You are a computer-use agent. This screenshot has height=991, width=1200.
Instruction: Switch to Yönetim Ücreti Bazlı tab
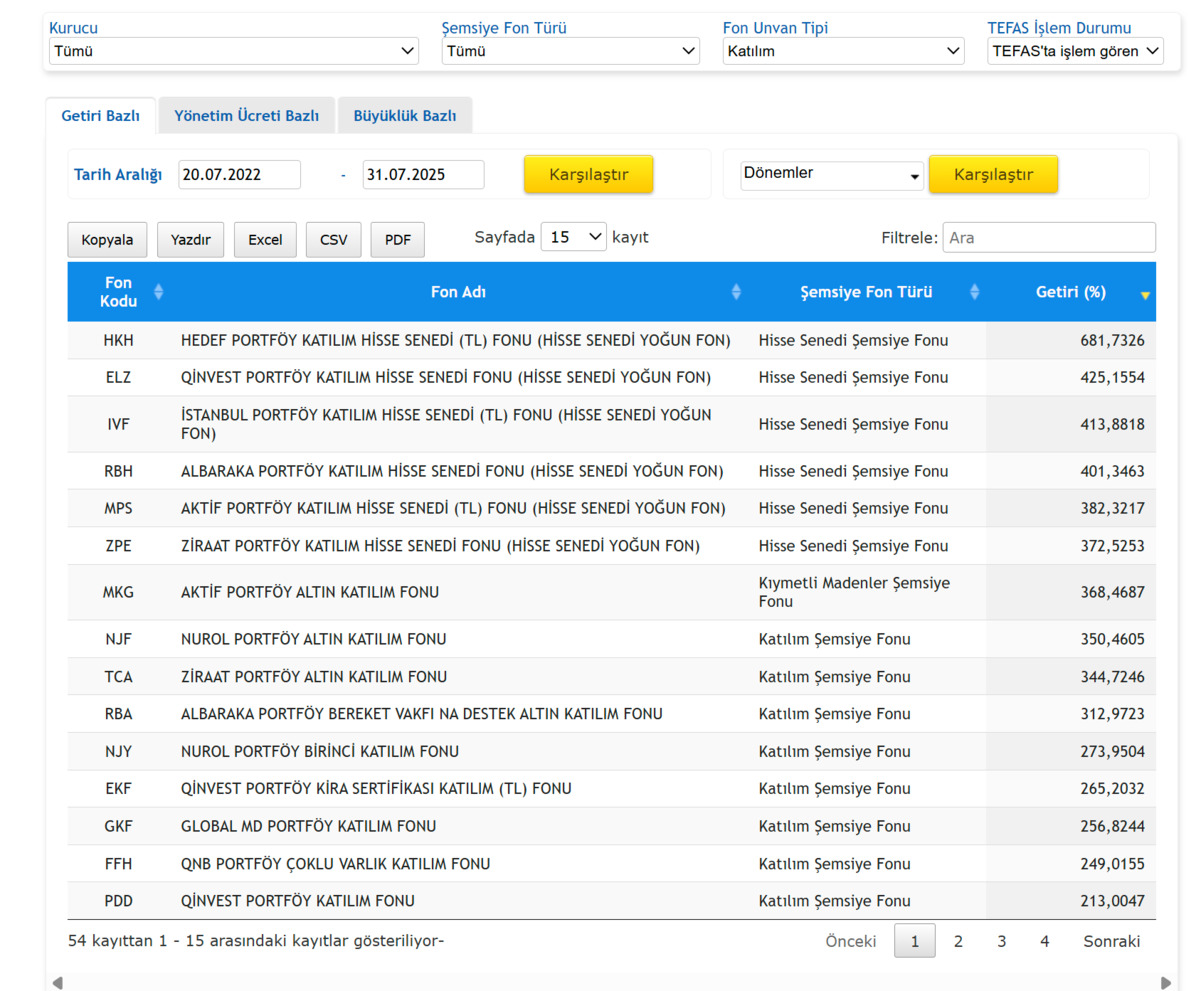click(x=246, y=116)
